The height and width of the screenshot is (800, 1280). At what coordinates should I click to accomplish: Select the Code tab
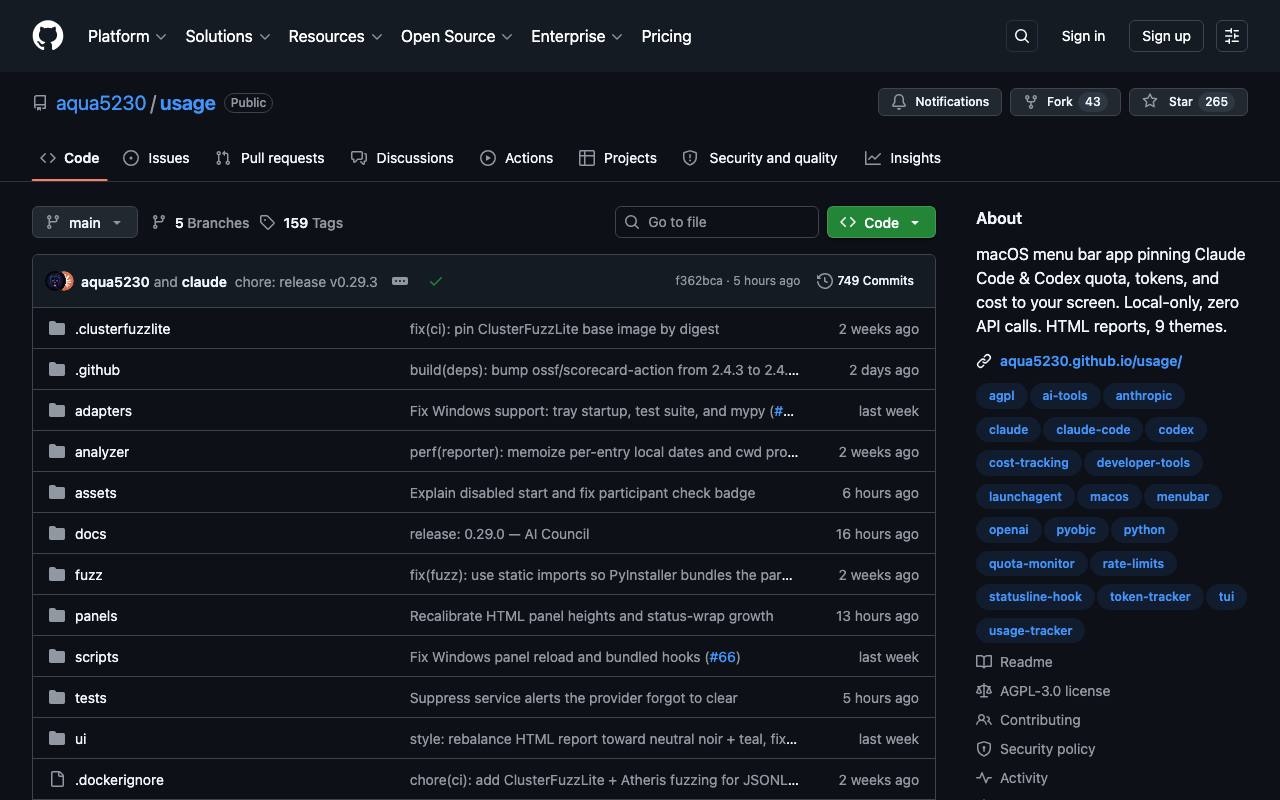point(70,158)
